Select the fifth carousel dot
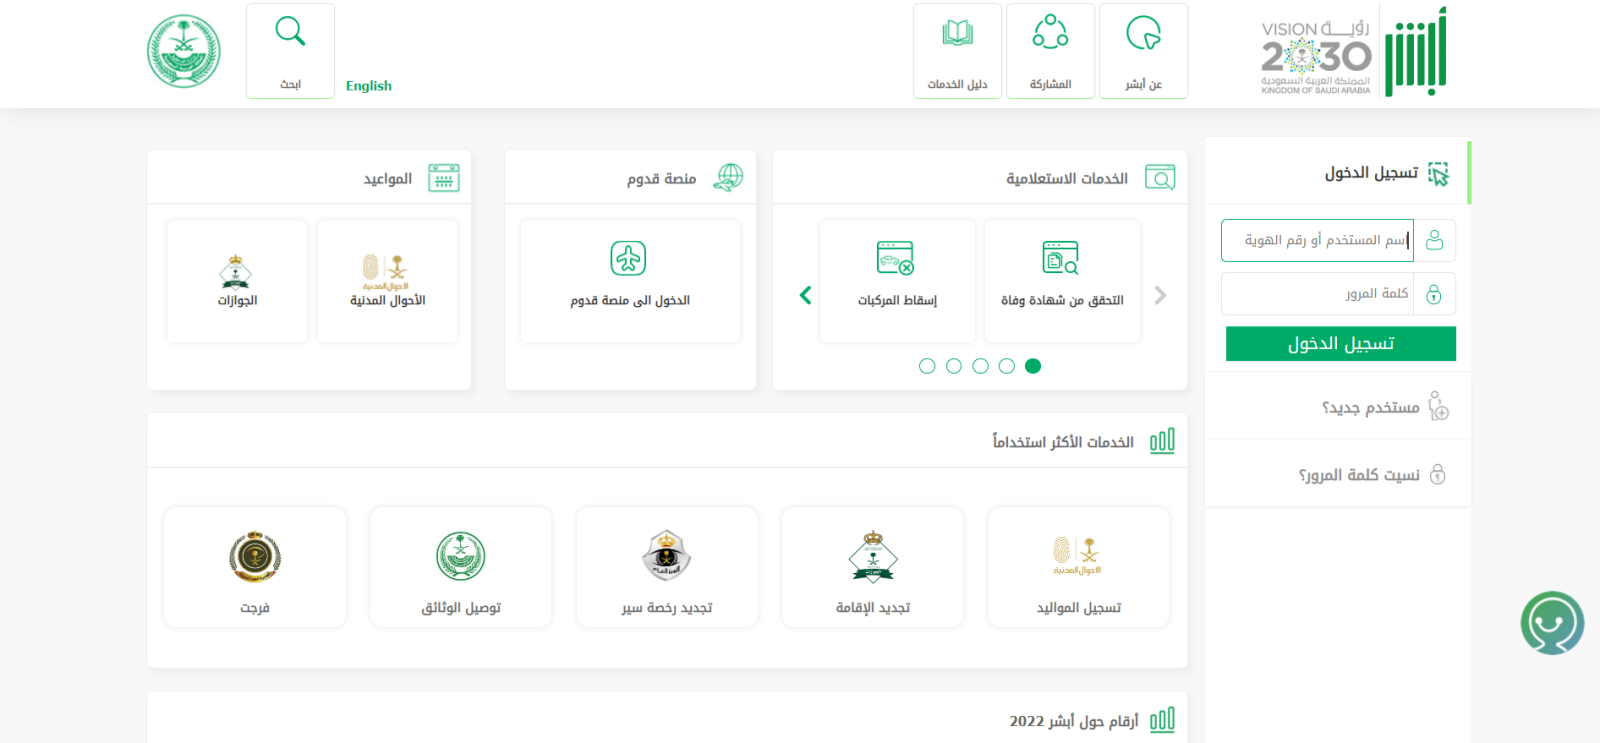This screenshot has width=1600, height=743. tap(927, 366)
